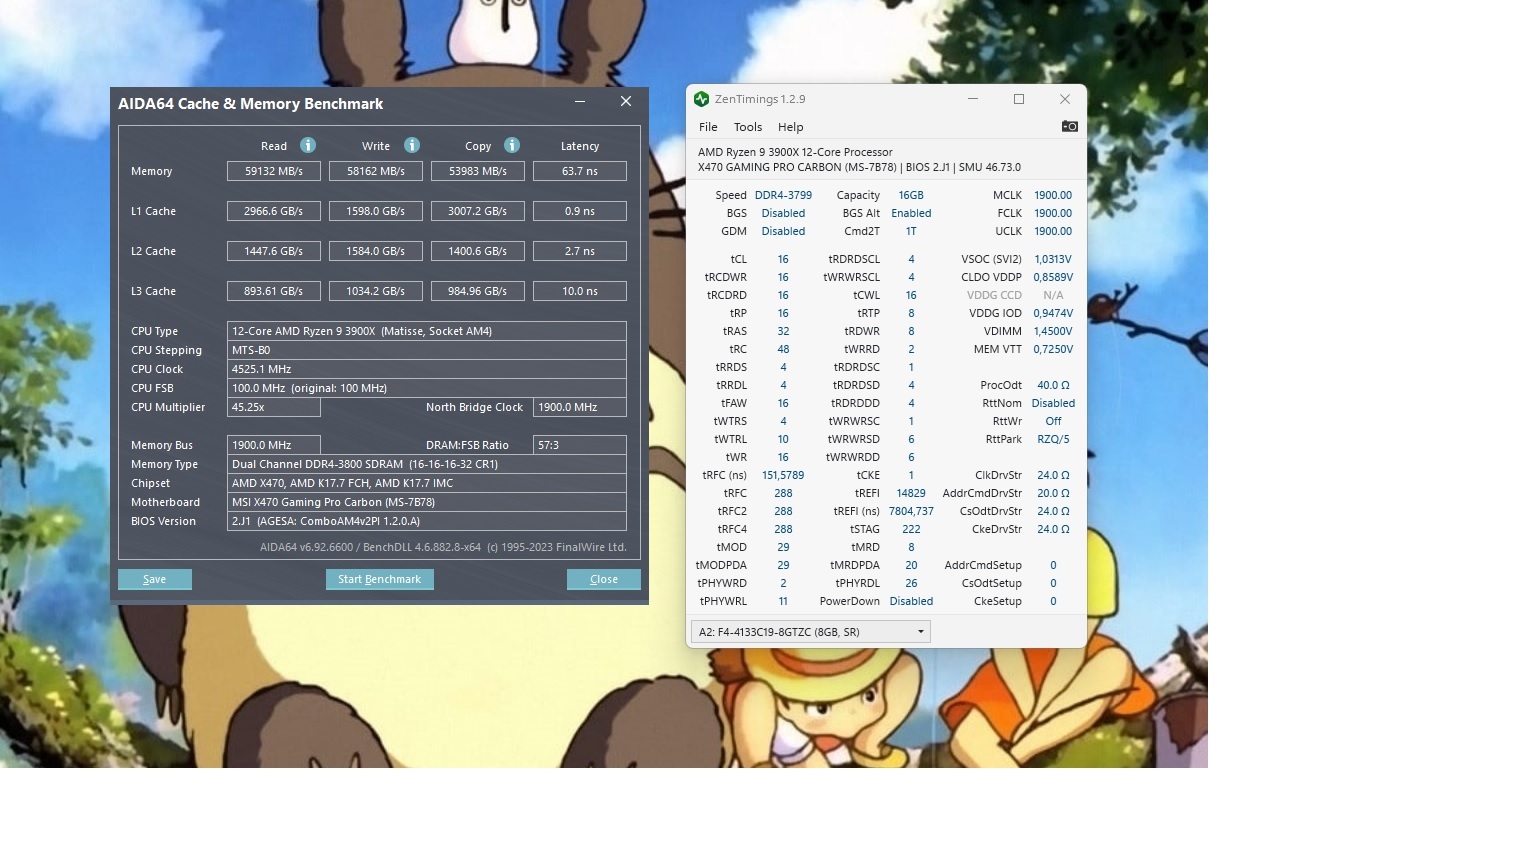This screenshot has height=864, width=1536.
Task: Select L3 Cache Latency value 10.0 ns
Action: [x=580, y=291]
